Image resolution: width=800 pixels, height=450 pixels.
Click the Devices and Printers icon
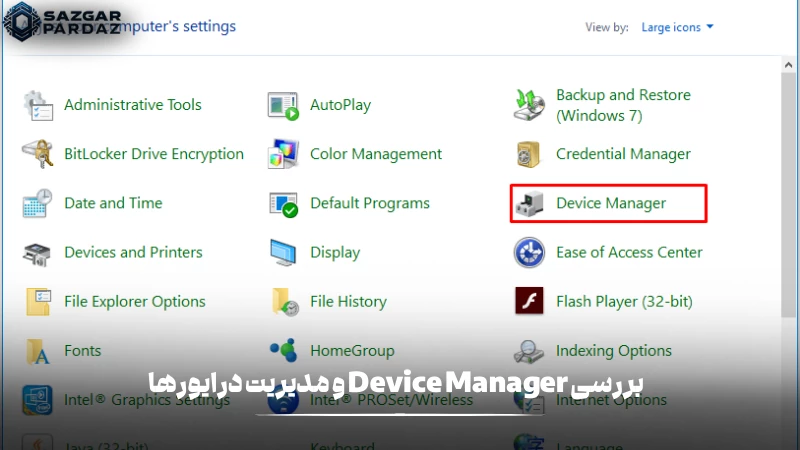point(37,254)
